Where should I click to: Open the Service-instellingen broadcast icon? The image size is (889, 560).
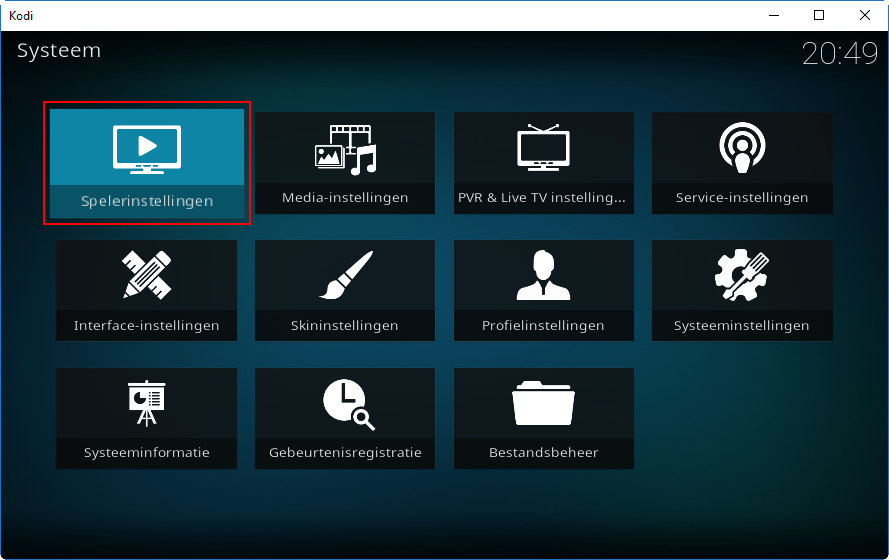(742, 148)
